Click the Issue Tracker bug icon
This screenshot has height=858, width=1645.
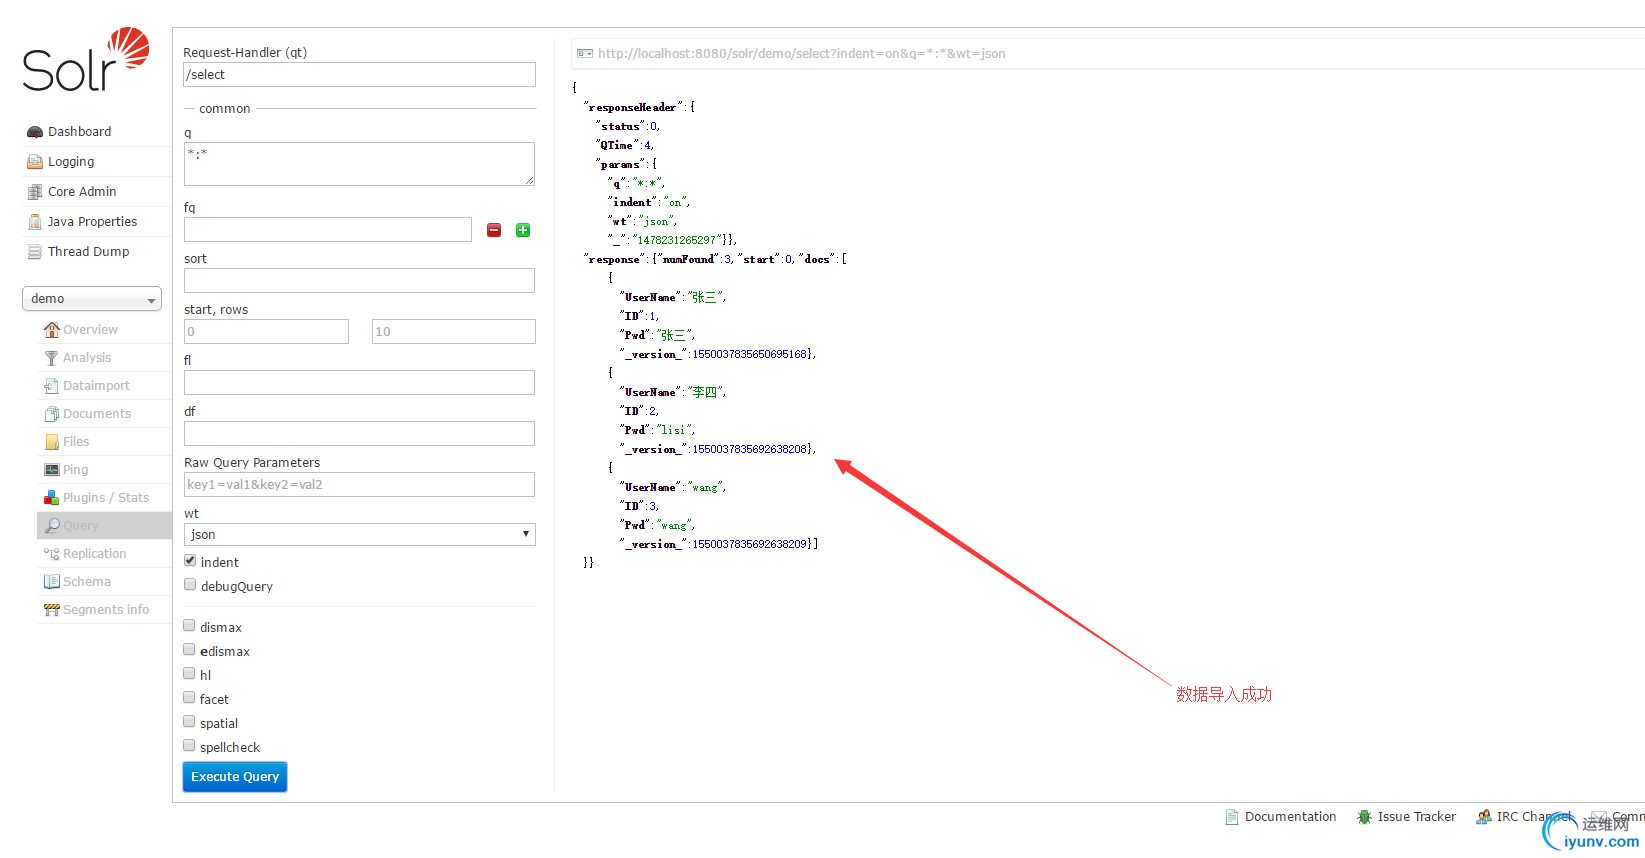(x=1364, y=817)
